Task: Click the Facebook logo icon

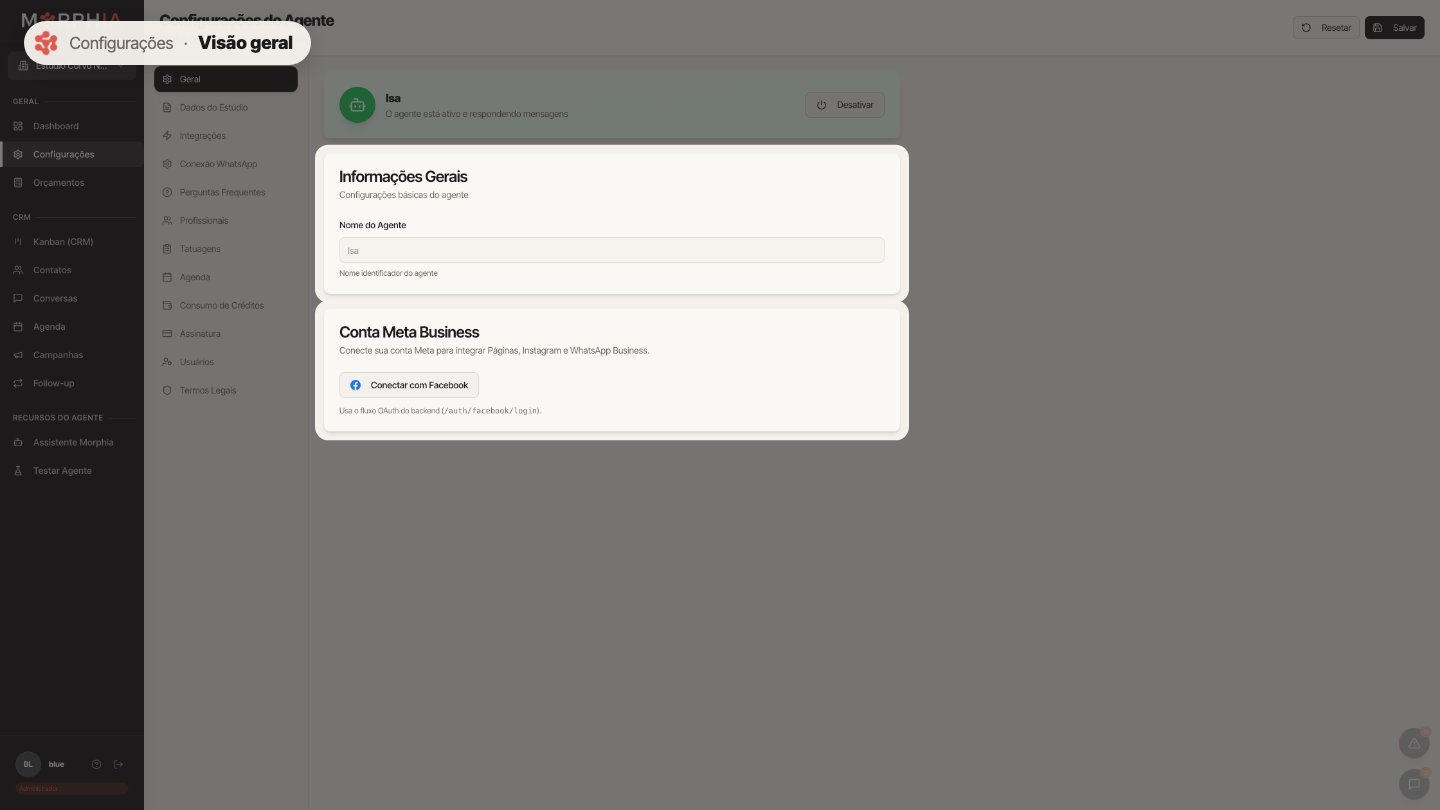Action: [x=355, y=385]
